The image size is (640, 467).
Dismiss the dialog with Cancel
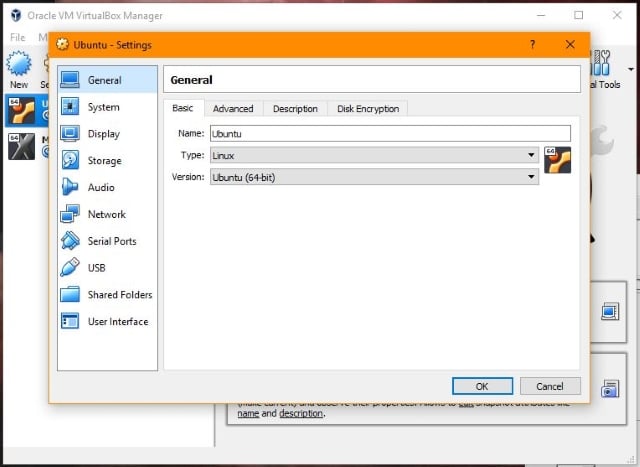pos(550,386)
